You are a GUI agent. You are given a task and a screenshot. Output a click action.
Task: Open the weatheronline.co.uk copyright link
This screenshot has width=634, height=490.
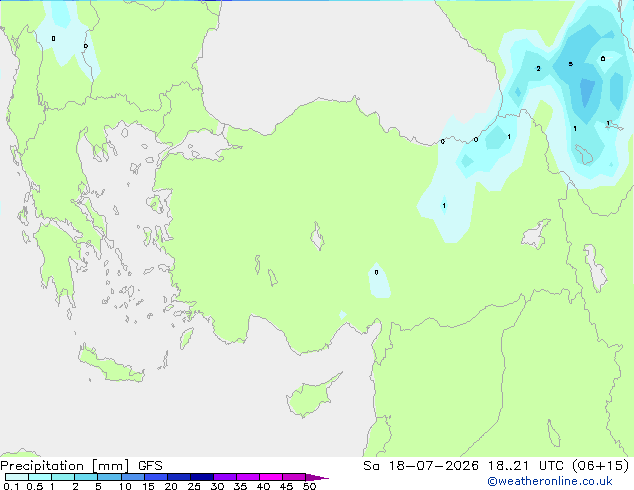(x=549, y=481)
